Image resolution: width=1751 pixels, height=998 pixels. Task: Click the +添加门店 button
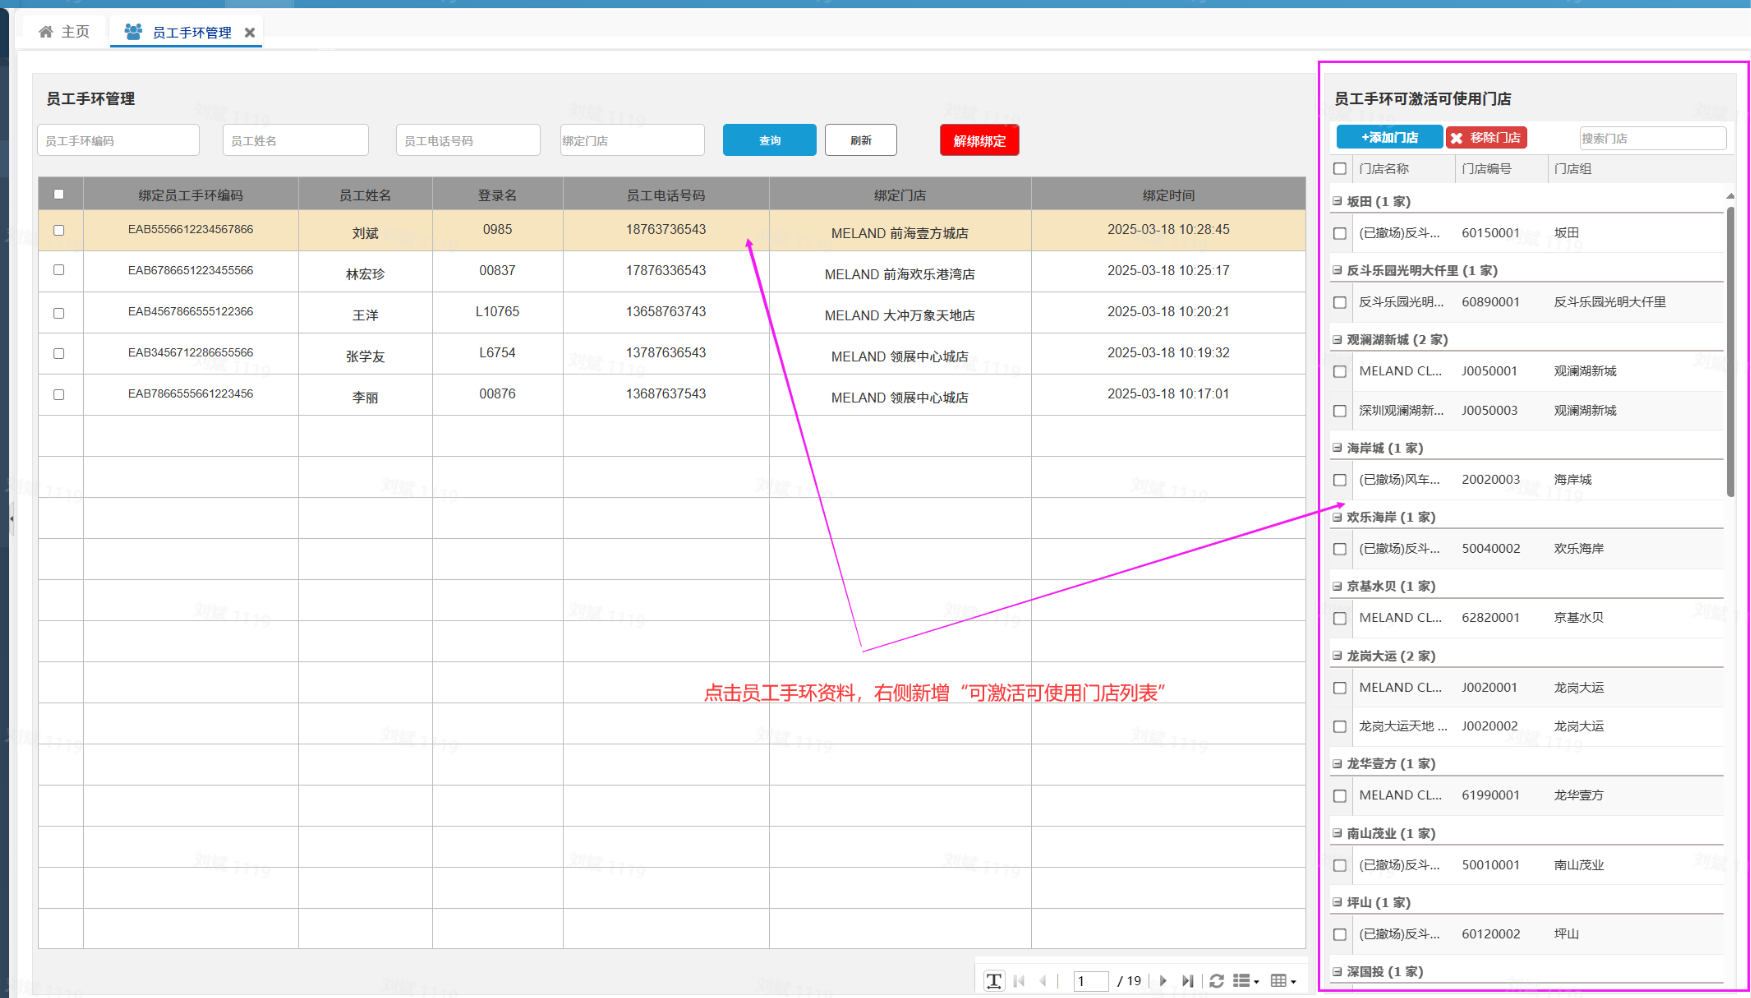(1389, 138)
